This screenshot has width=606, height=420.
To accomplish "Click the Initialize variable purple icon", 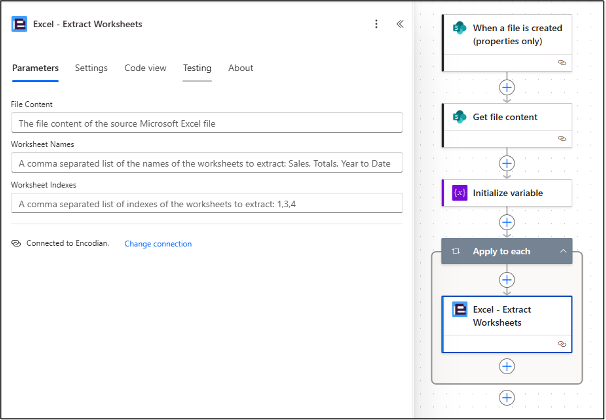I will pos(459,192).
